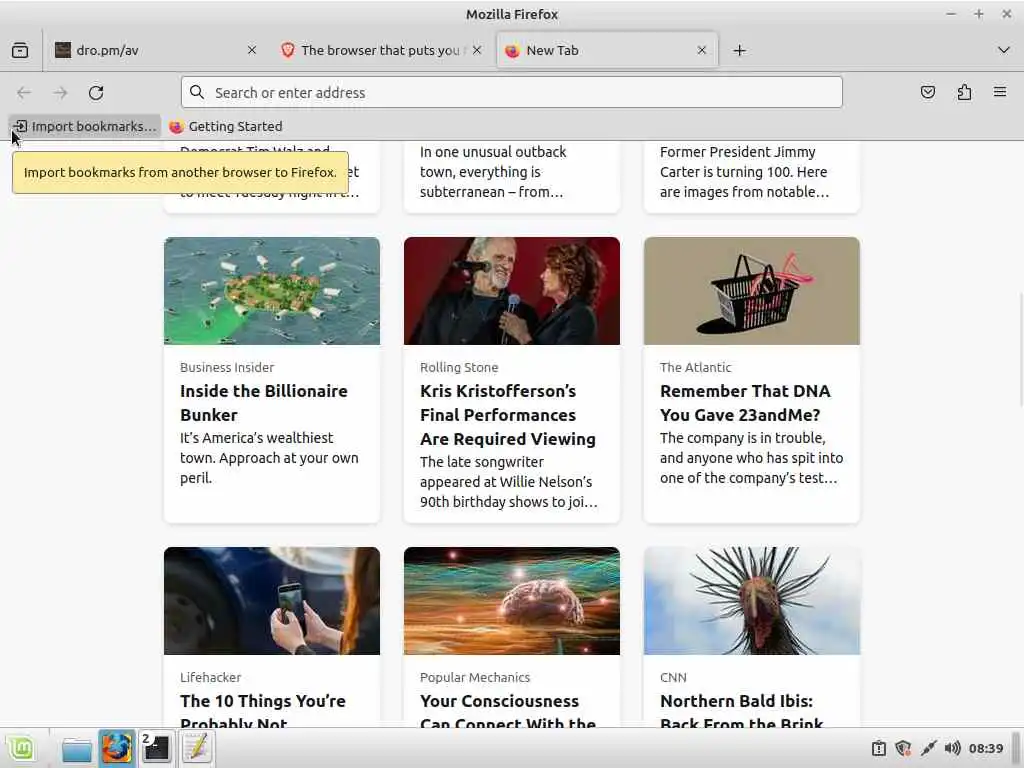Image resolution: width=1024 pixels, height=768 pixels.
Task: Click the Popular Mechanics source label
Action: [x=475, y=677]
